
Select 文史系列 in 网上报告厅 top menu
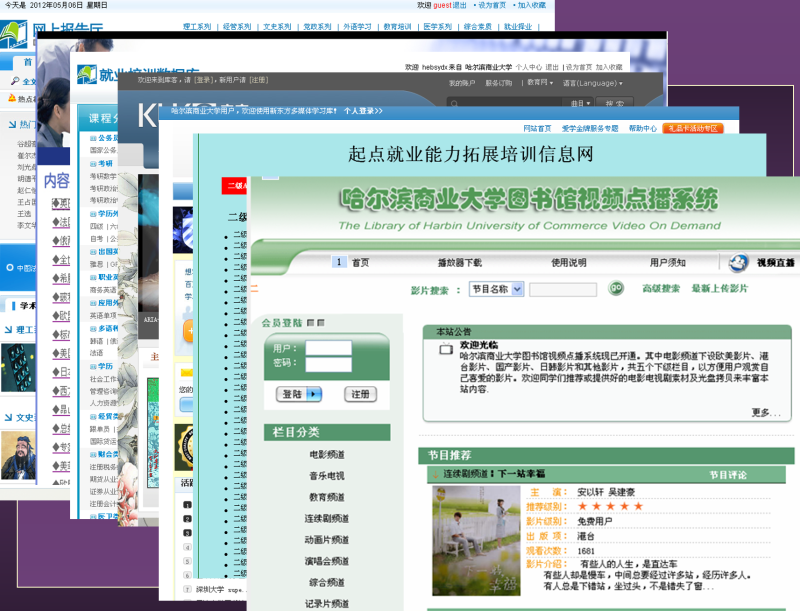pyautogui.click(x=277, y=27)
